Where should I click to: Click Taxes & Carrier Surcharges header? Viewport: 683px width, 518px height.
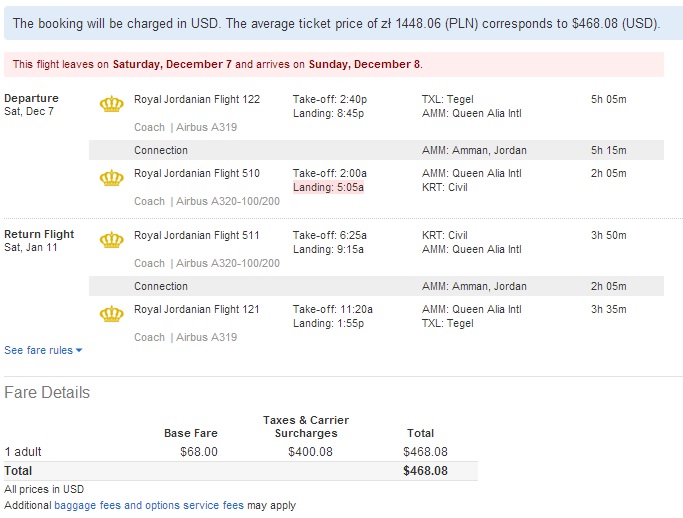point(306,427)
